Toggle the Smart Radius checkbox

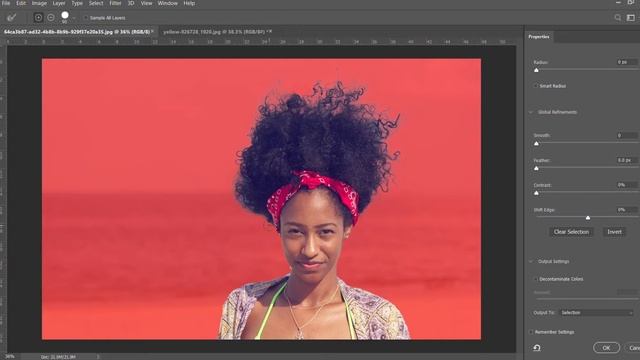pyautogui.click(x=536, y=86)
